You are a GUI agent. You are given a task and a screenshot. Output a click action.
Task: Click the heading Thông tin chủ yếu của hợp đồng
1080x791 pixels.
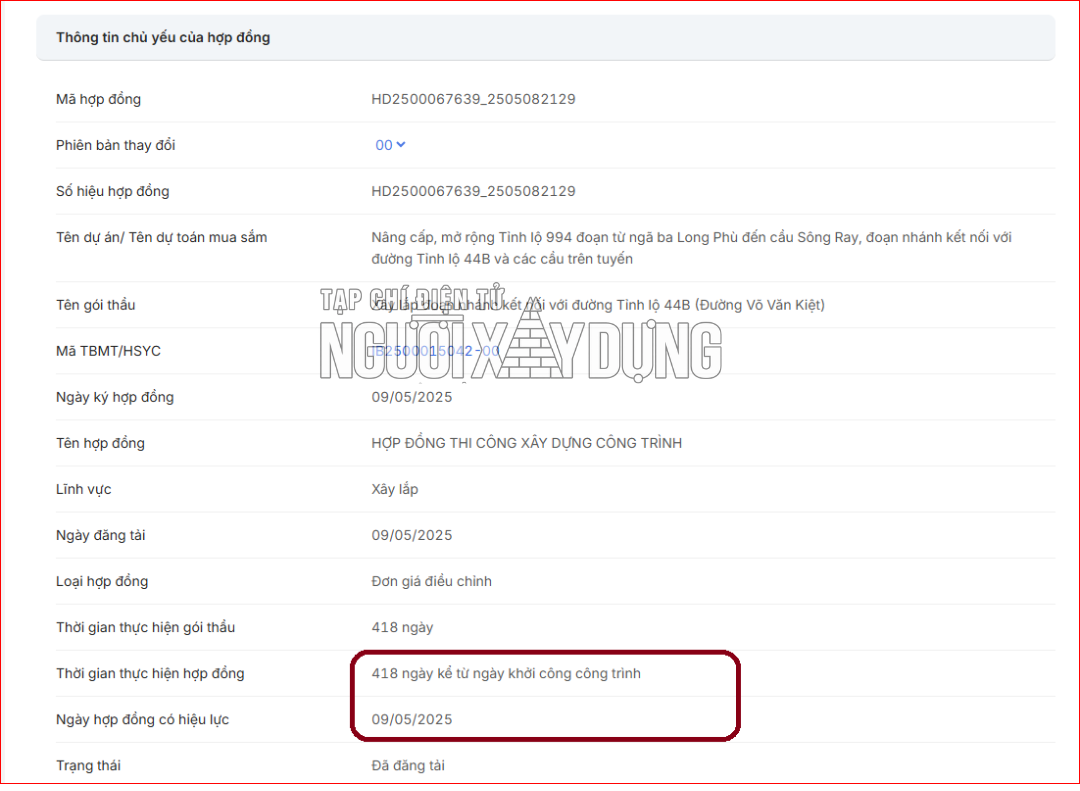pos(163,38)
